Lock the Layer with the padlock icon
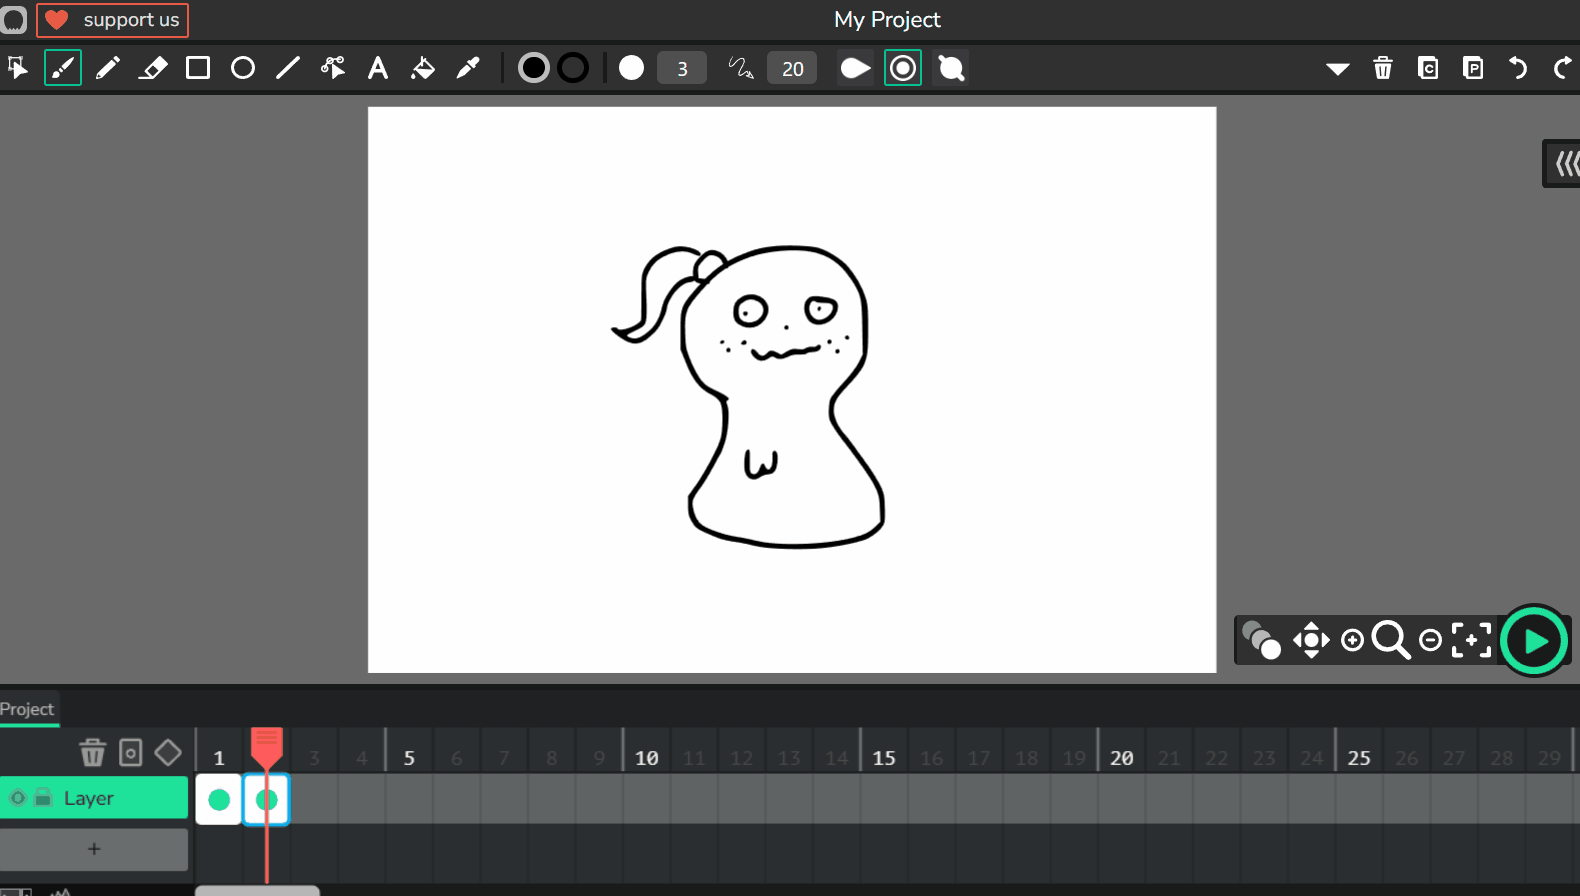The height and width of the screenshot is (896, 1580). click(43, 798)
